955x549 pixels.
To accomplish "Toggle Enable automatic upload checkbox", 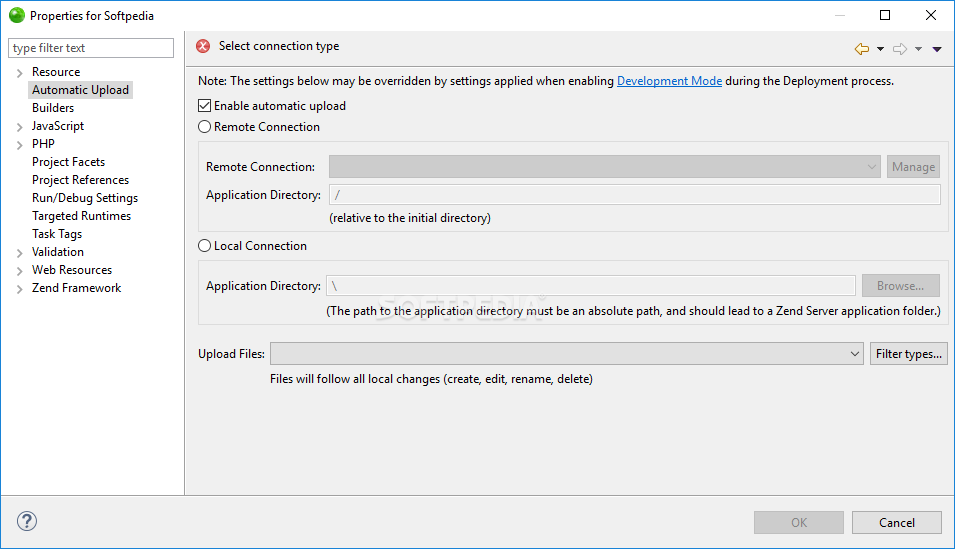I will (x=205, y=106).
